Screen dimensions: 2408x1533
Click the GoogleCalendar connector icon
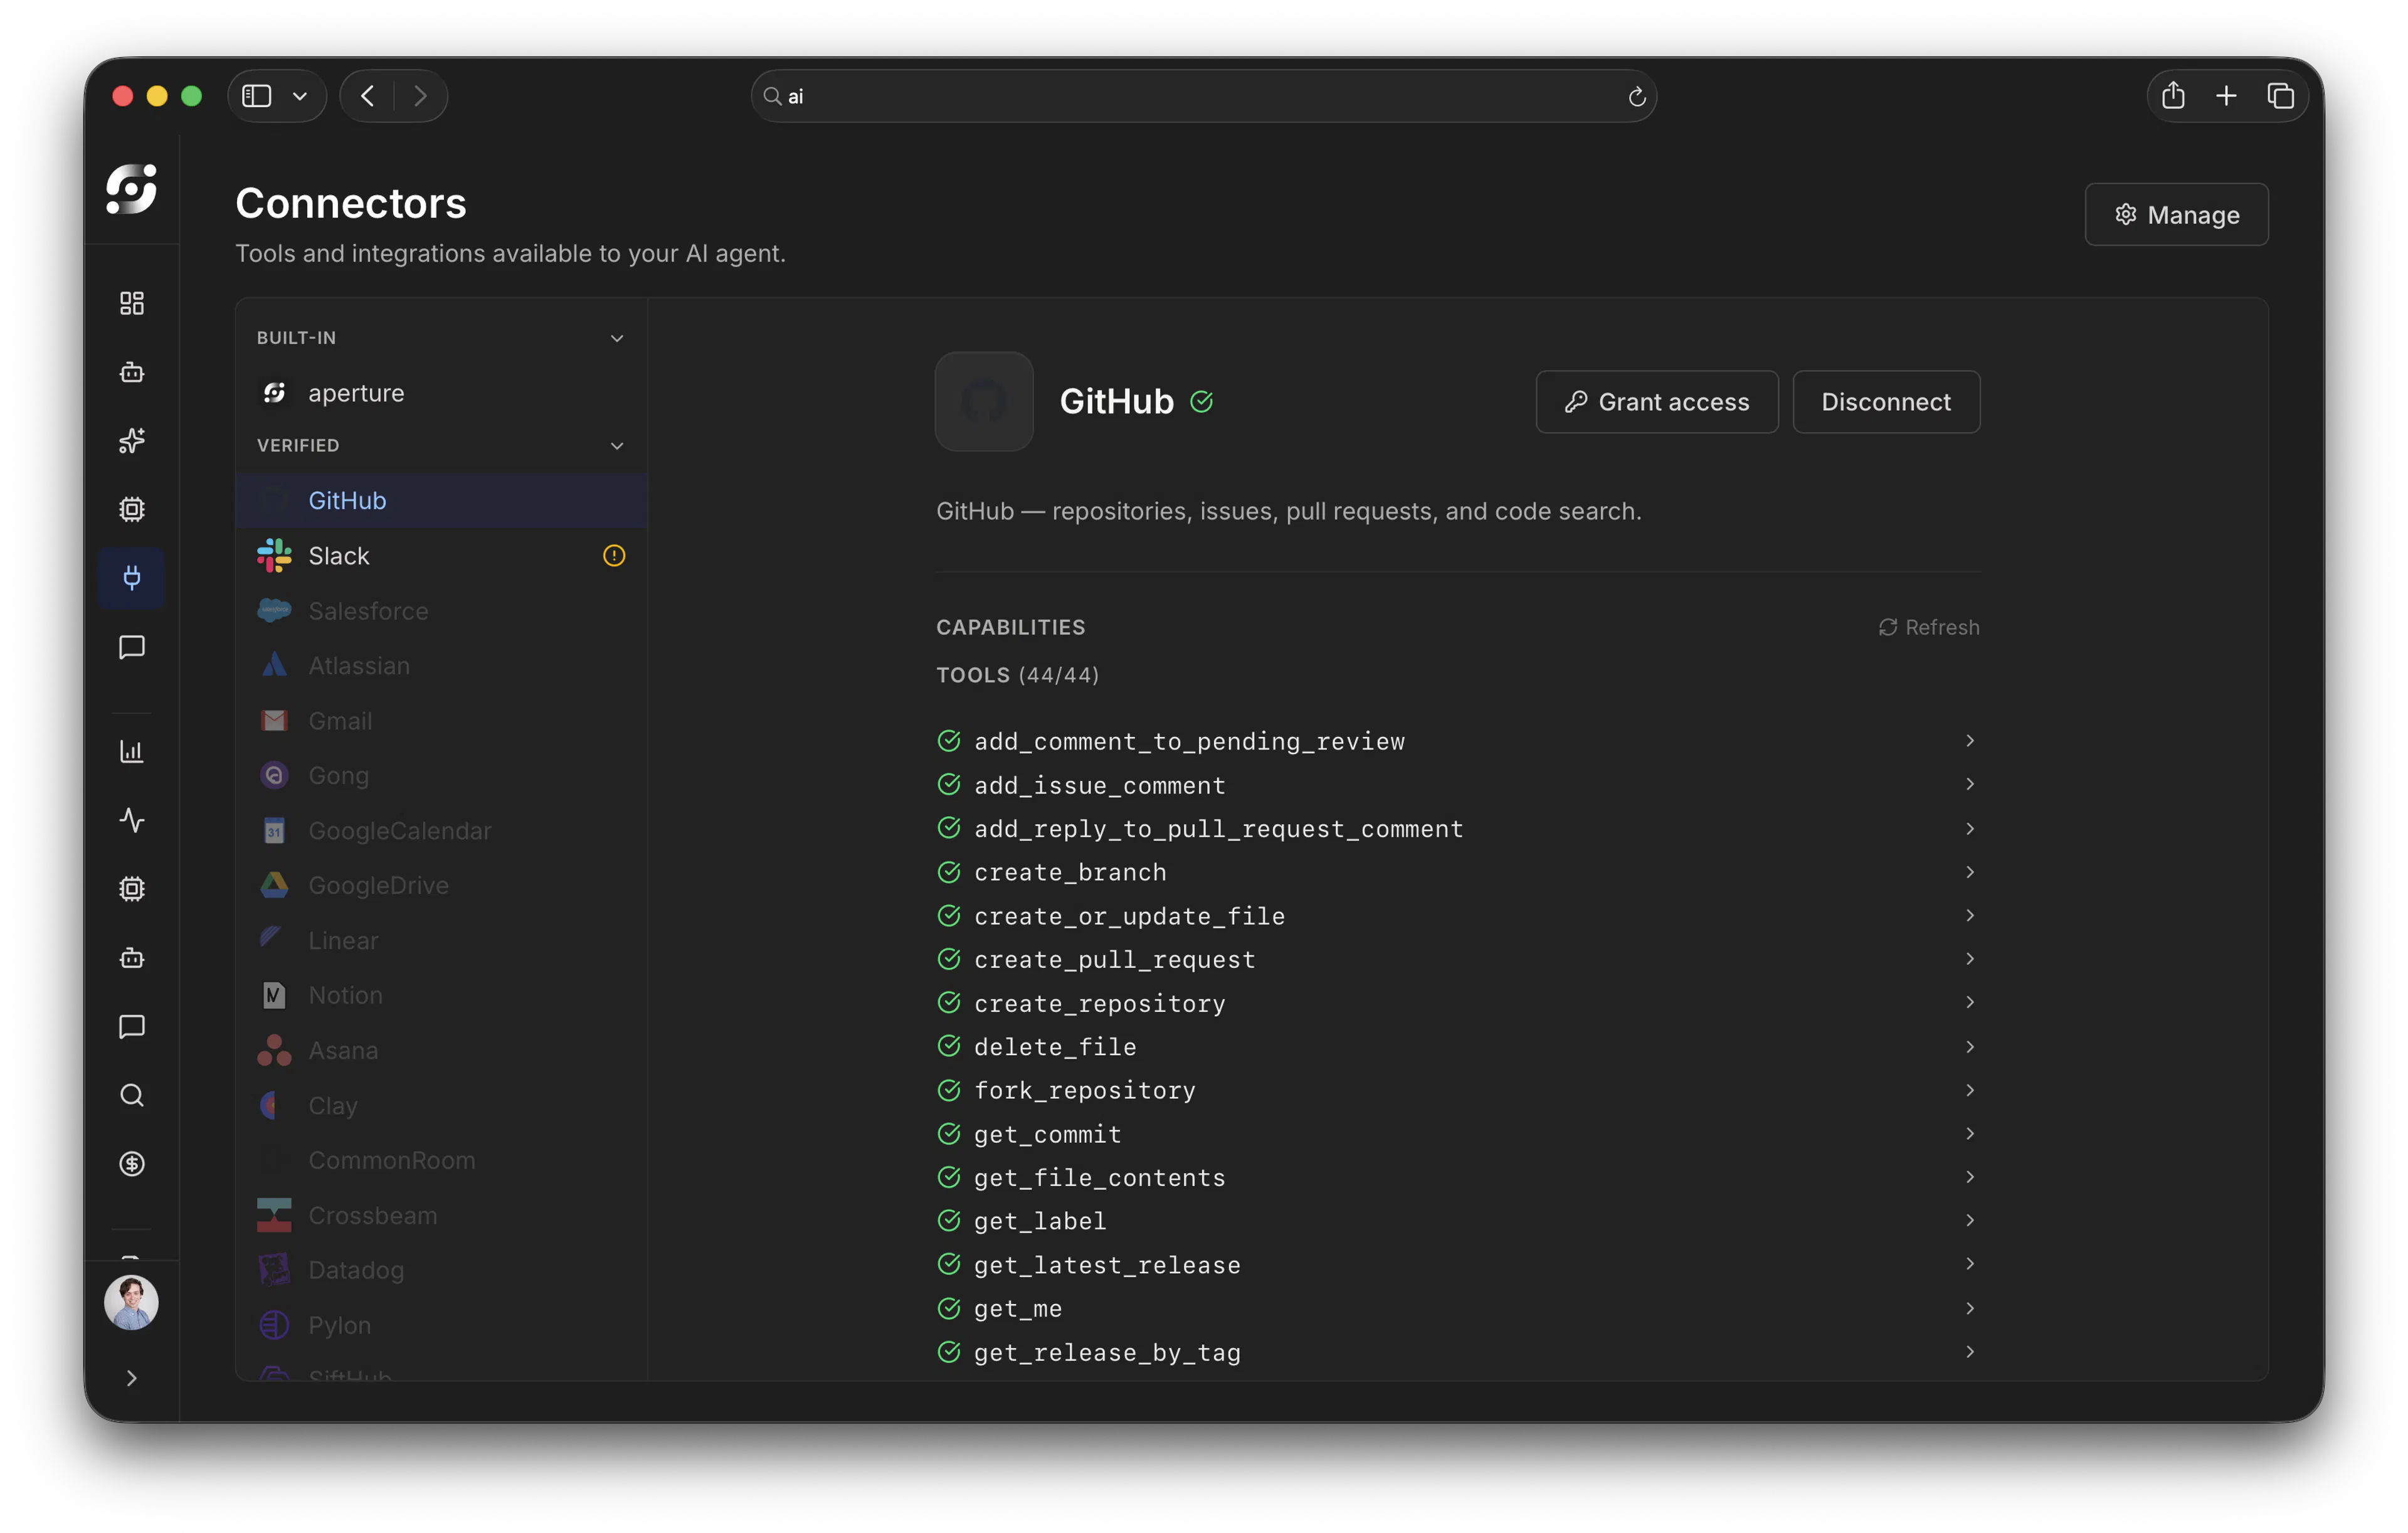[274, 831]
